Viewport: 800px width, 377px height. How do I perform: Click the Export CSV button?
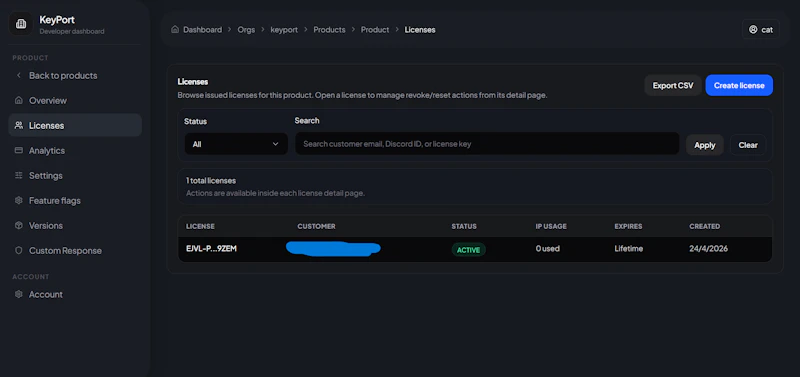click(x=673, y=85)
